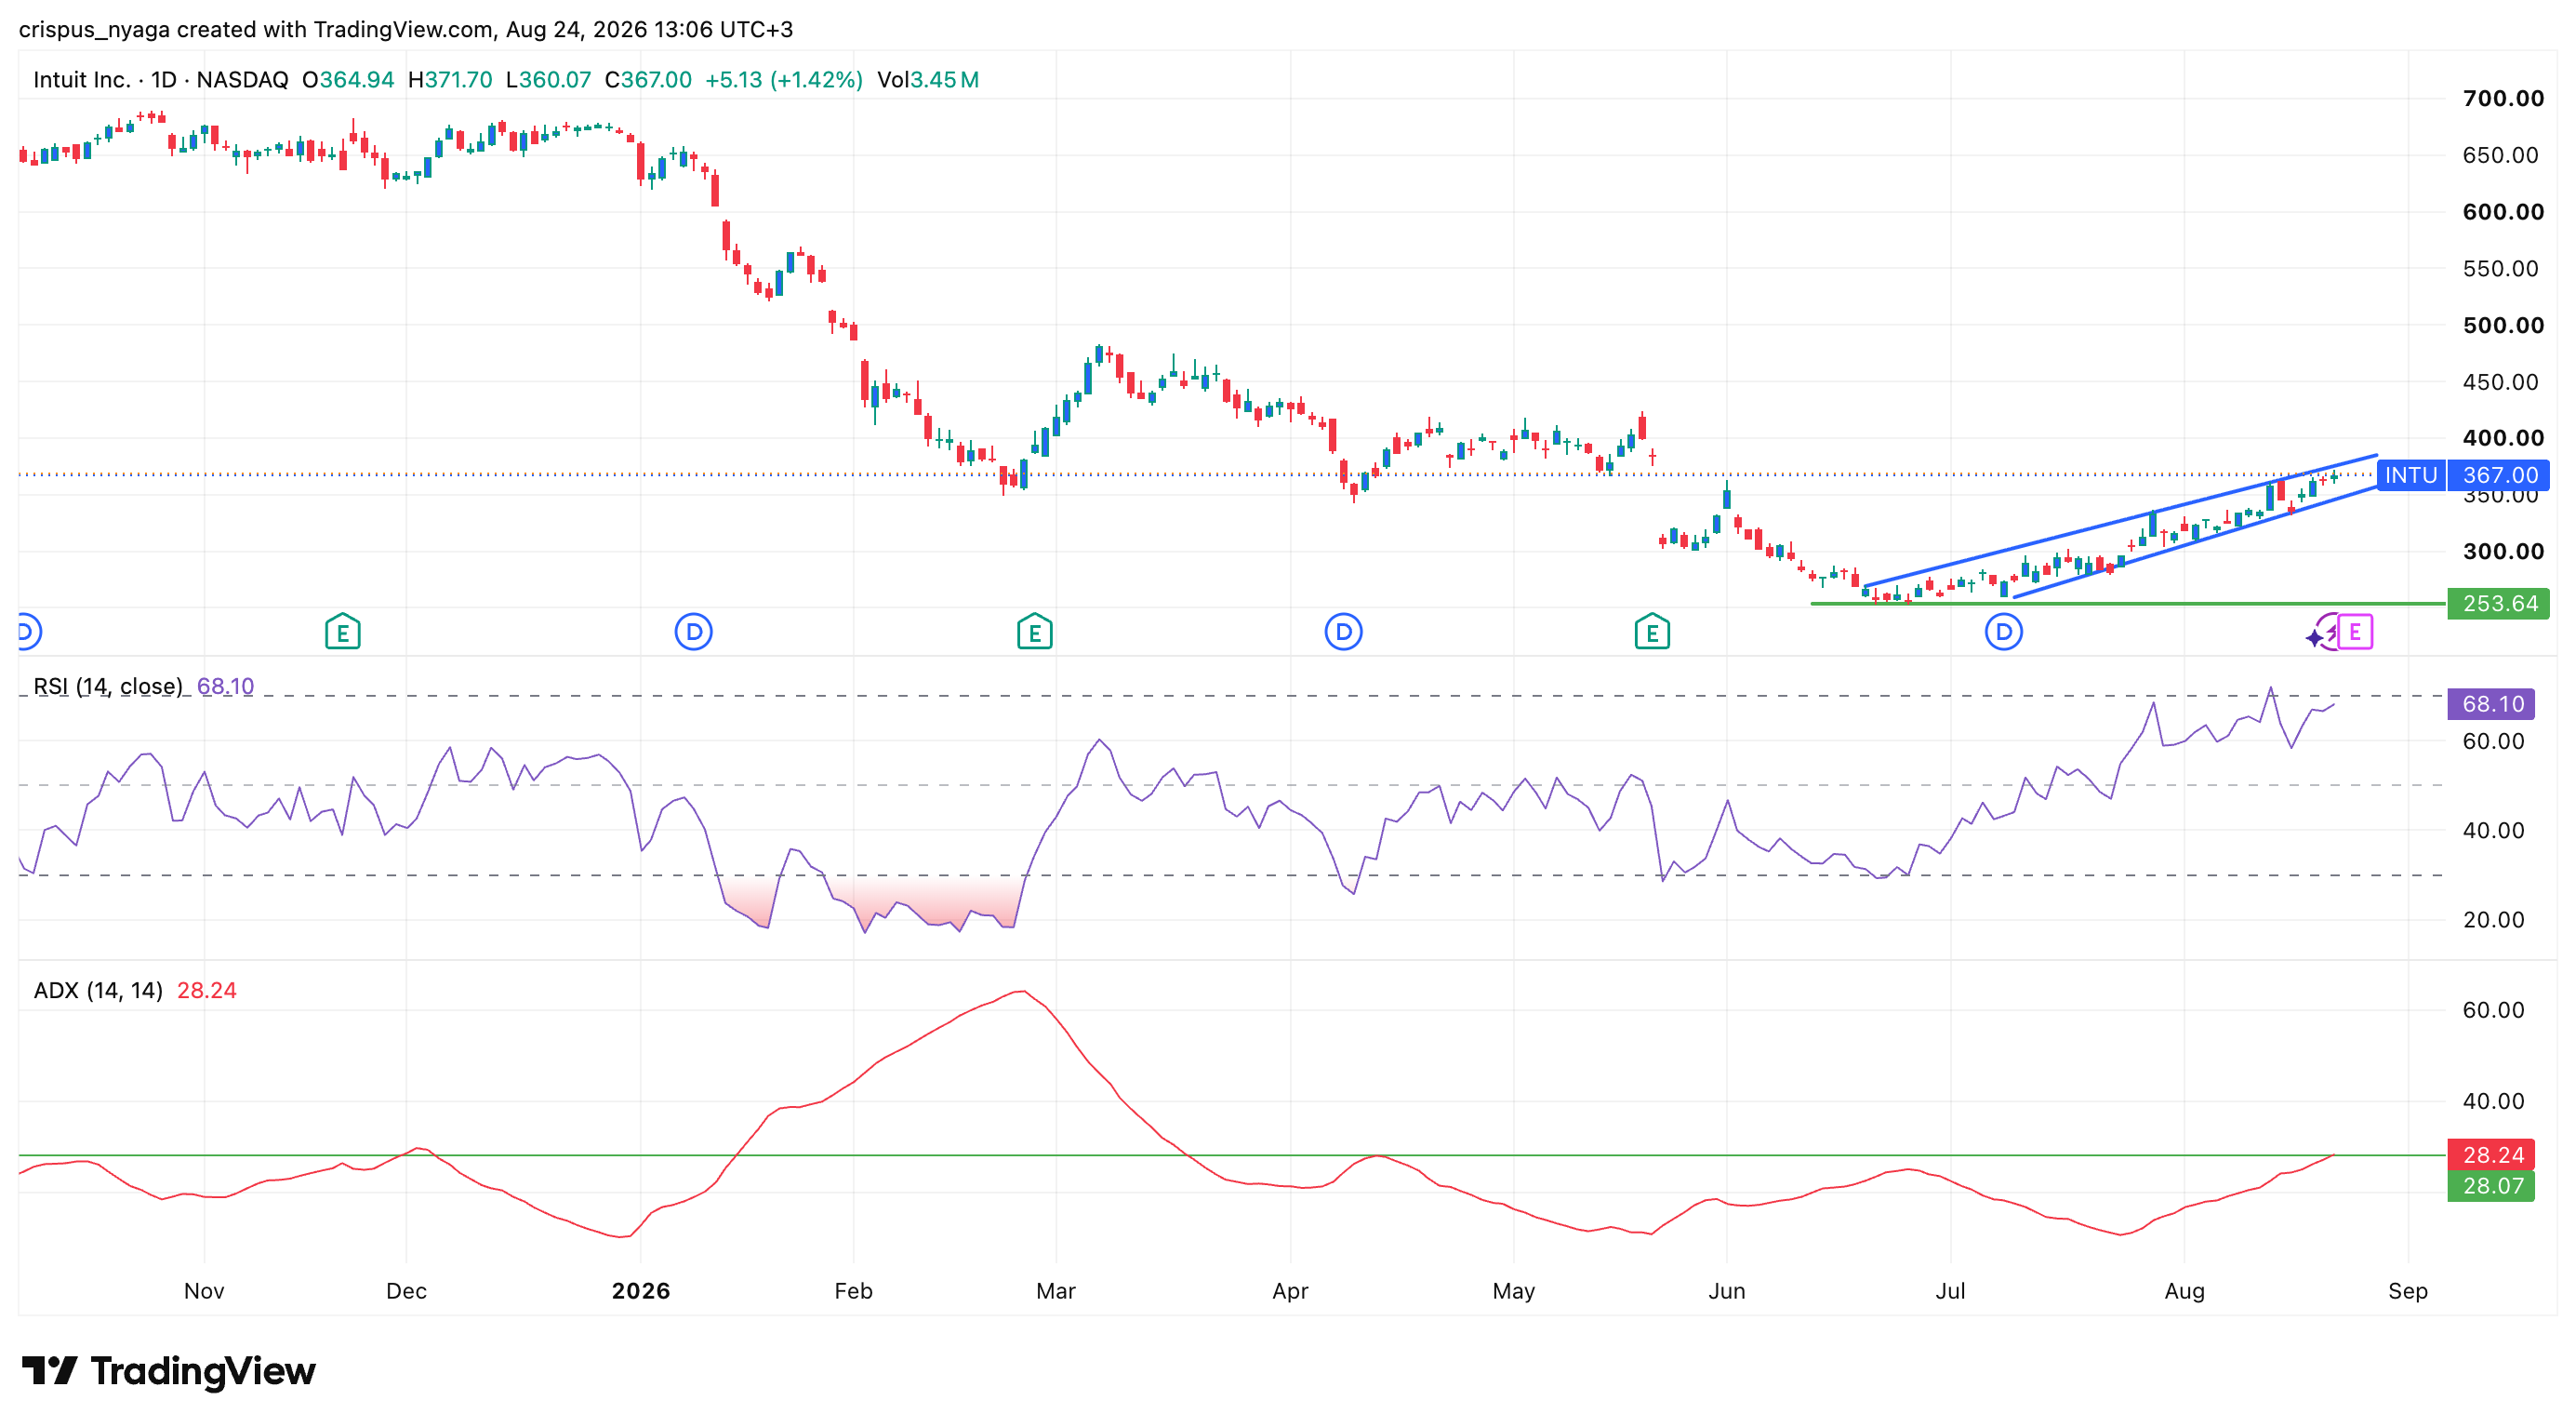The width and height of the screenshot is (2576, 1427).
Task: Click the Jul label on time axis
Action: (1950, 1291)
